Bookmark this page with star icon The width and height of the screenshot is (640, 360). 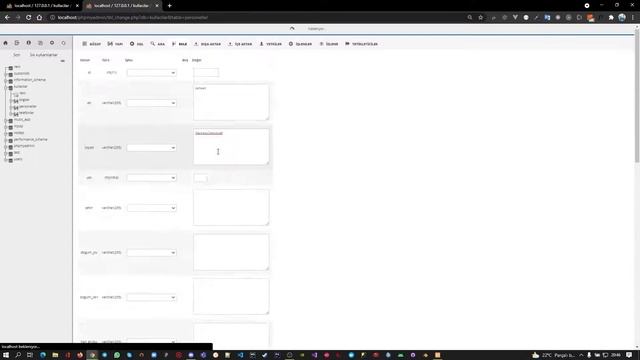click(x=481, y=18)
